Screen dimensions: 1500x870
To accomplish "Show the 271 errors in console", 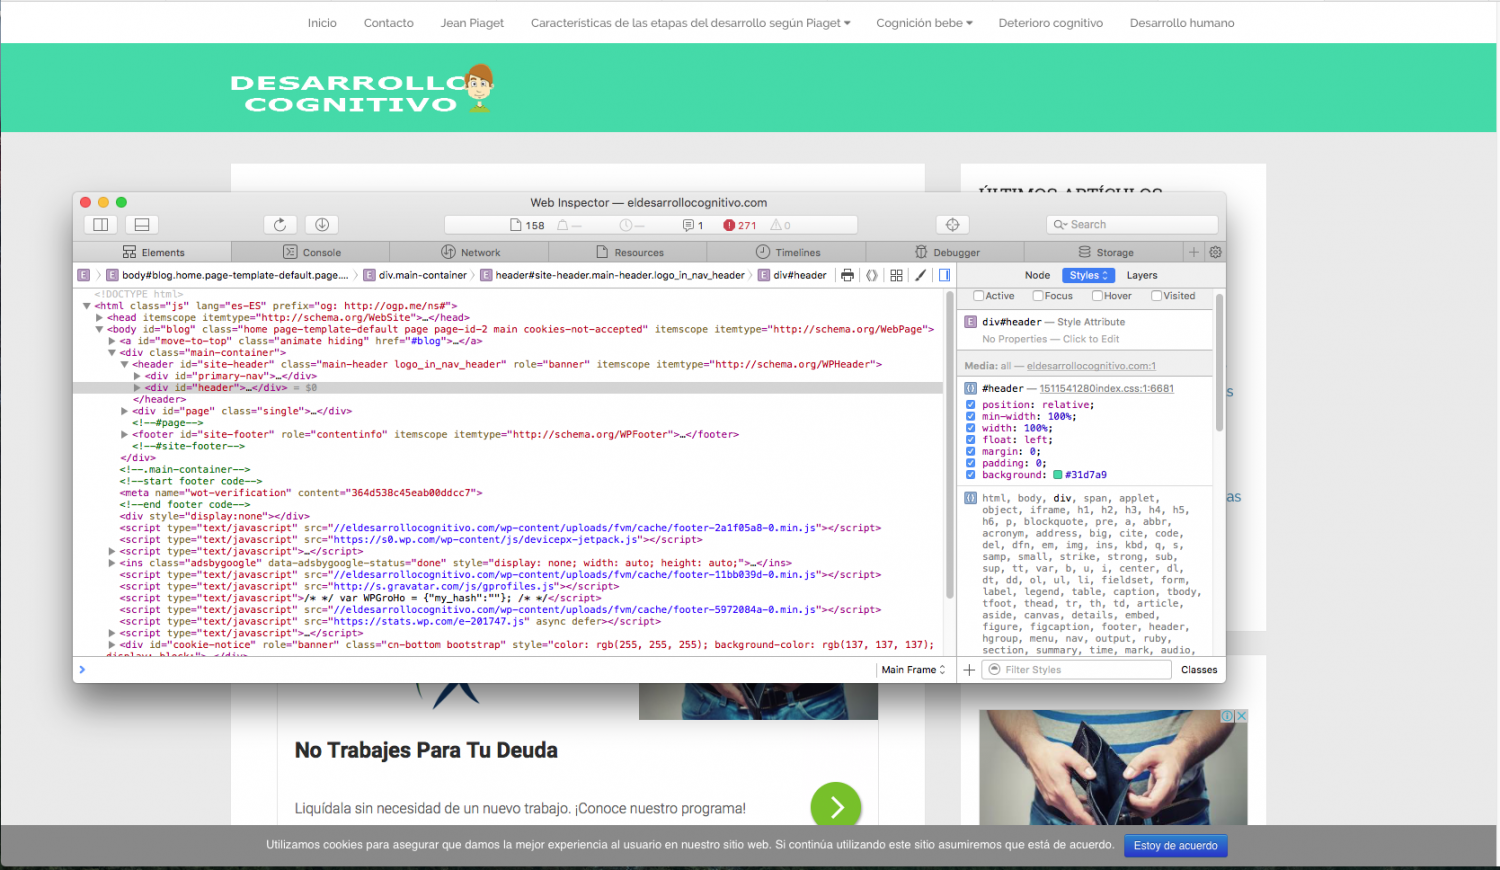I will pyautogui.click(x=740, y=225).
